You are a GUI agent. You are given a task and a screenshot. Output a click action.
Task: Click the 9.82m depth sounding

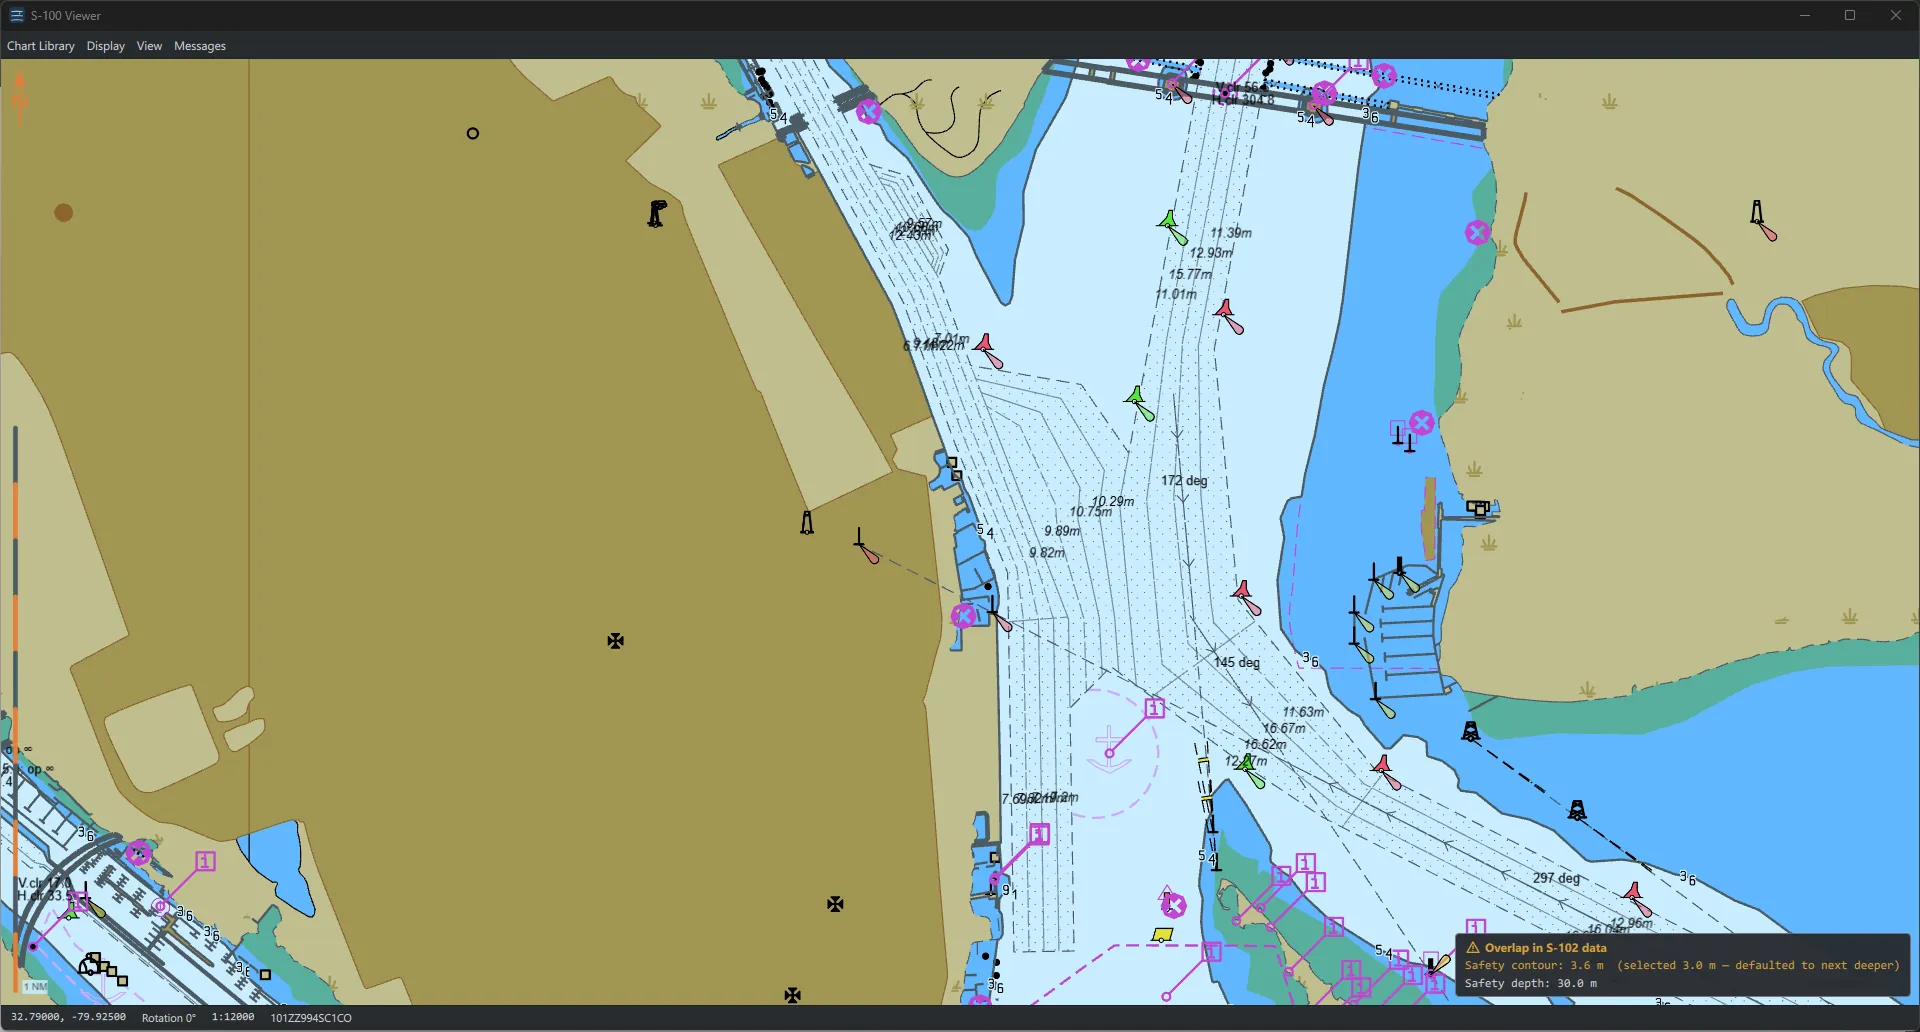pyautogui.click(x=1047, y=552)
